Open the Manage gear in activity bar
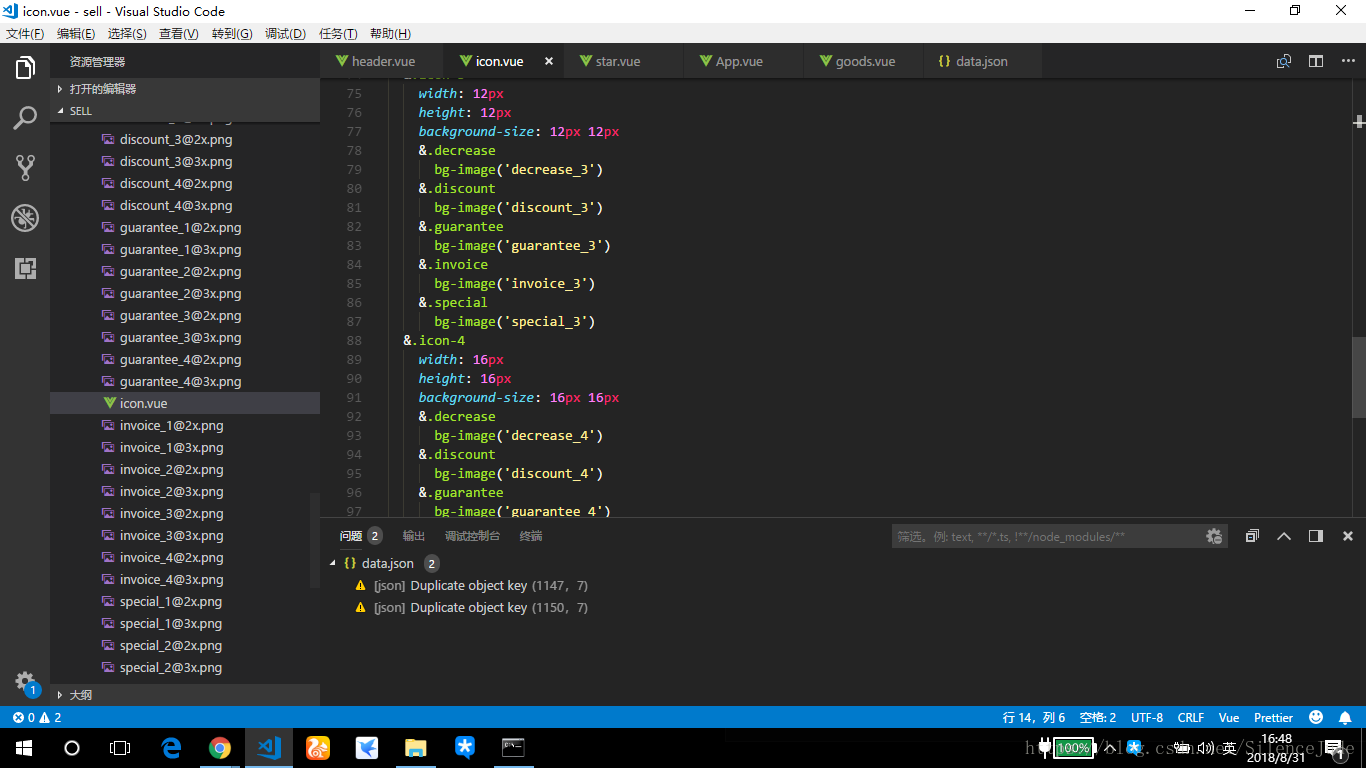The width and height of the screenshot is (1366, 768). 25,683
